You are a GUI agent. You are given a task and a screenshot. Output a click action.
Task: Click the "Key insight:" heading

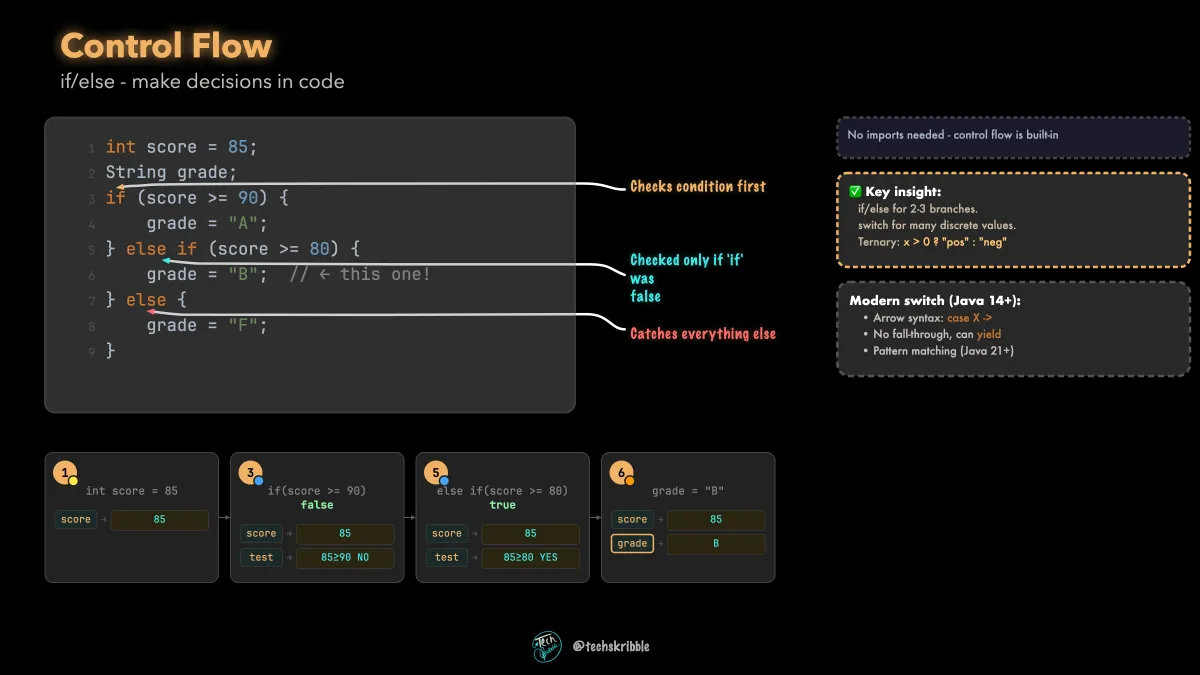[x=903, y=191]
